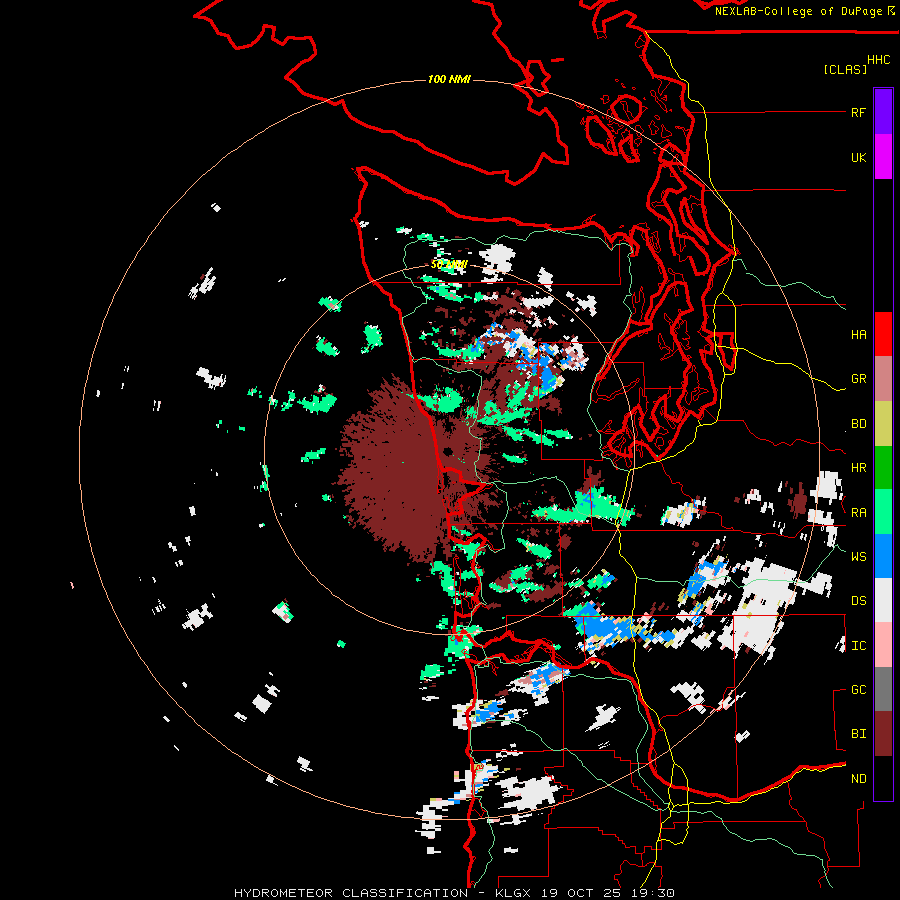
Task: Select the dusty pink GR graupel swatch
Action: click(883, 379)
